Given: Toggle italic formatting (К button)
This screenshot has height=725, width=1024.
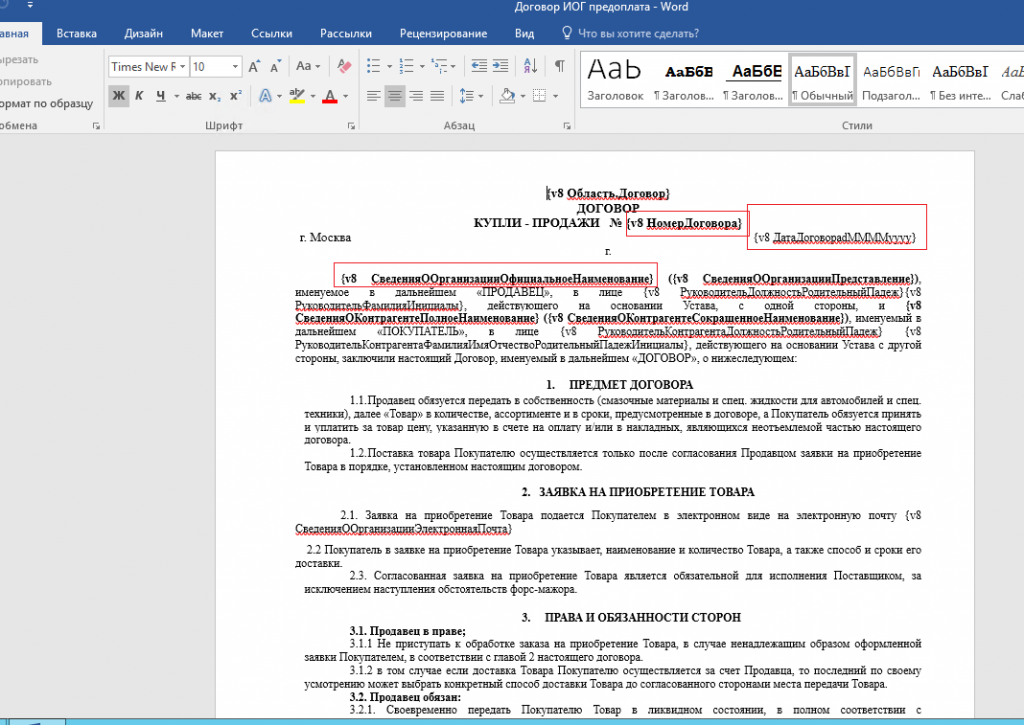Looking at the screenshot, I should [x=141, y=96].
